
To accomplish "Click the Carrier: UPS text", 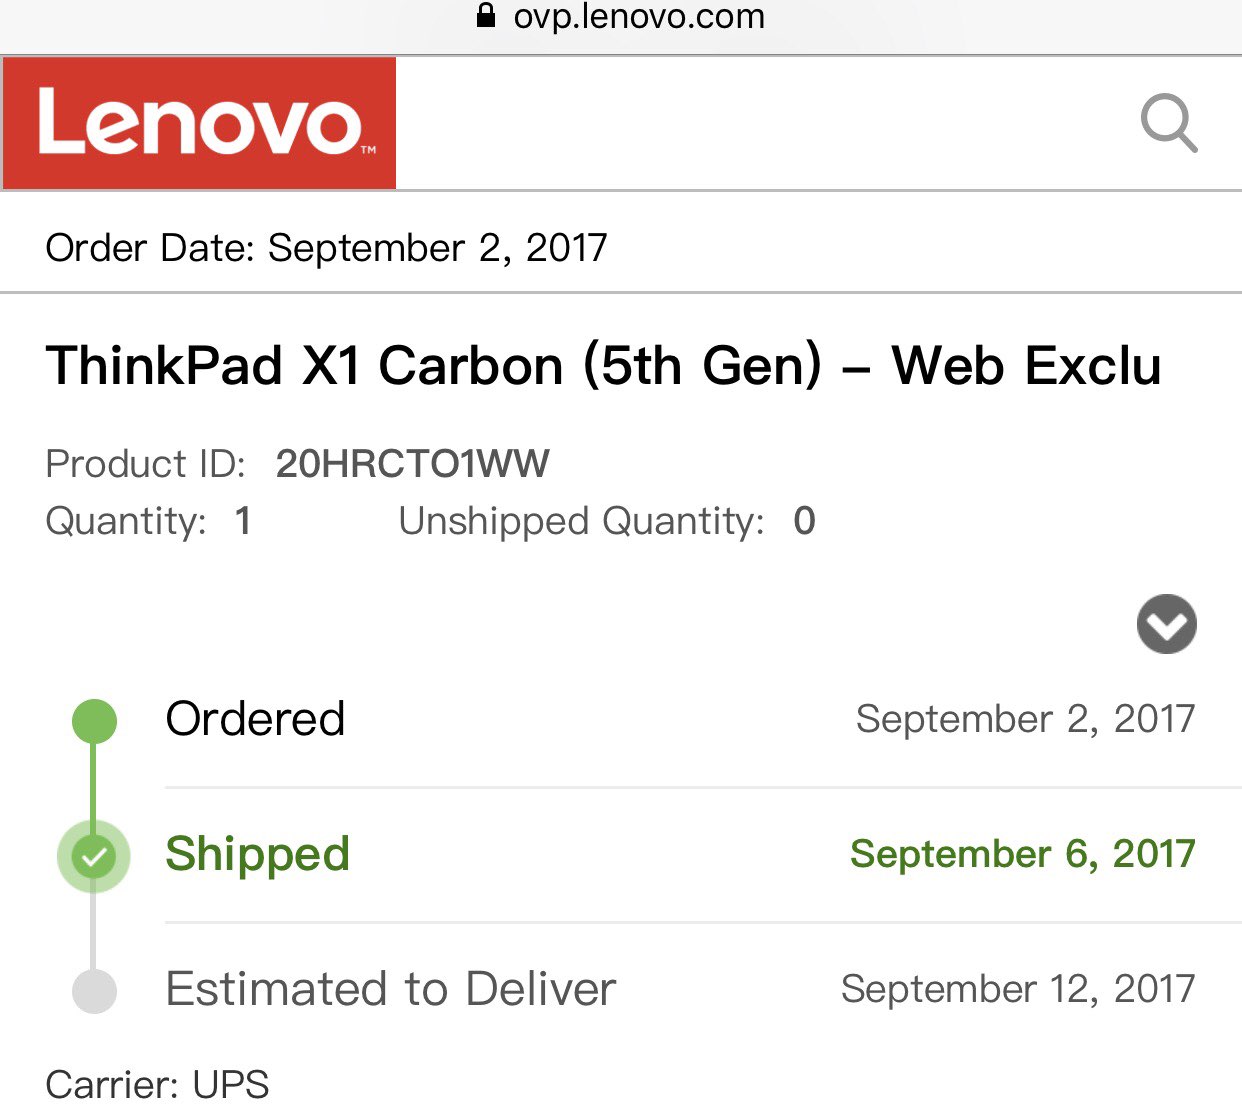I will click(157, 1085).
